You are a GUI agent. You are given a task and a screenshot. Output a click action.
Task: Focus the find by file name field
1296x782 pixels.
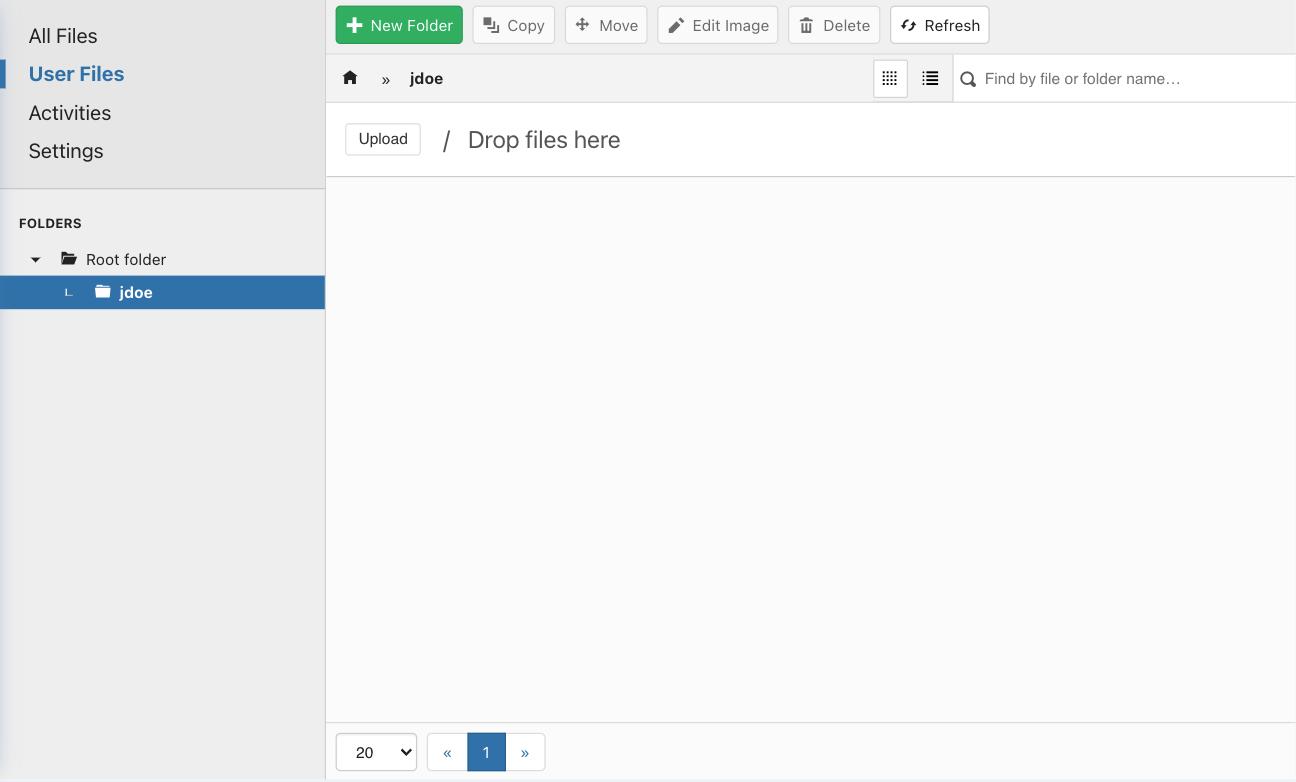coord(1130,79)
